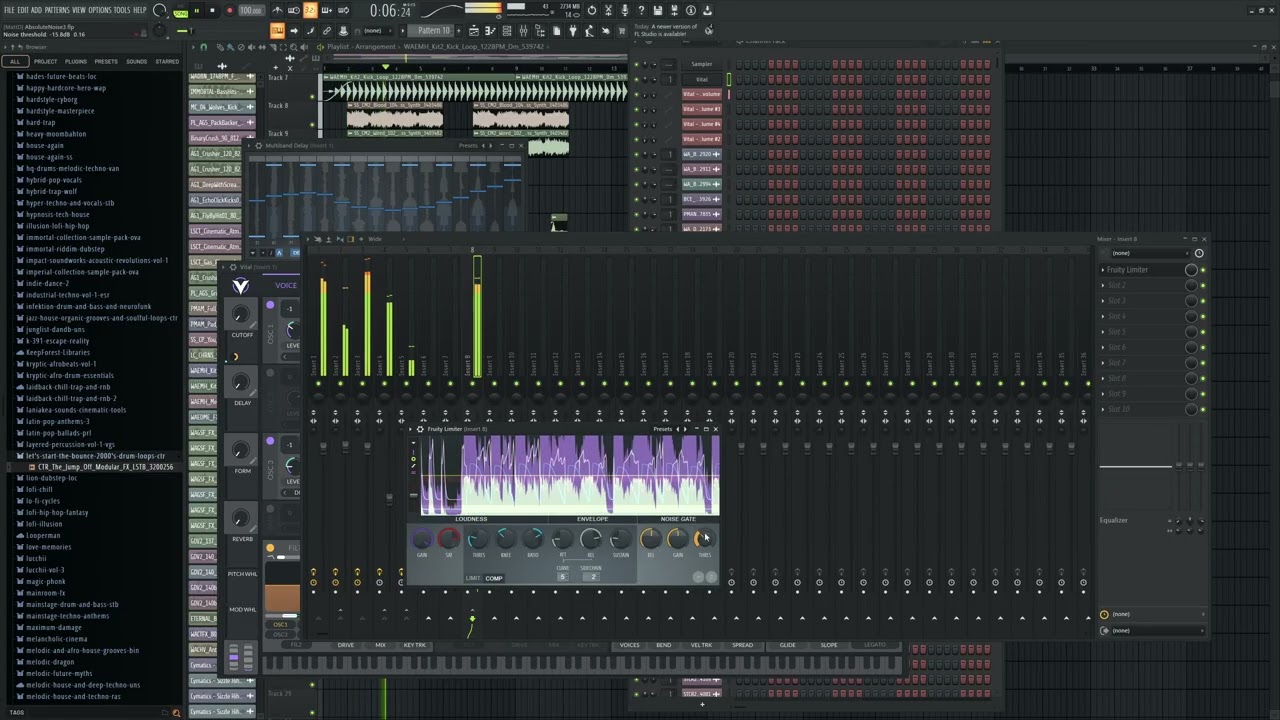
Task: Go to previous preset in Fruity Limiter
Action: [678, 429]
